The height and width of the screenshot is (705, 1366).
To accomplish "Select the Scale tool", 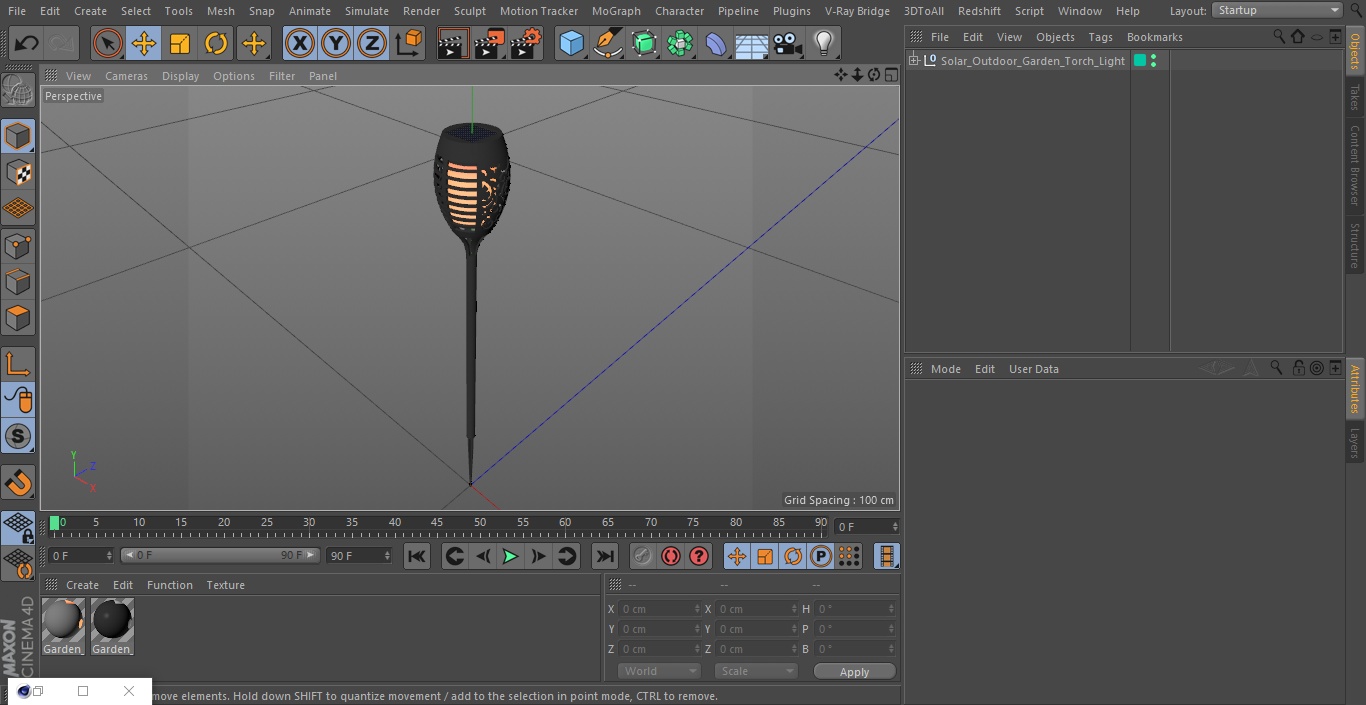I will [180, 43].
